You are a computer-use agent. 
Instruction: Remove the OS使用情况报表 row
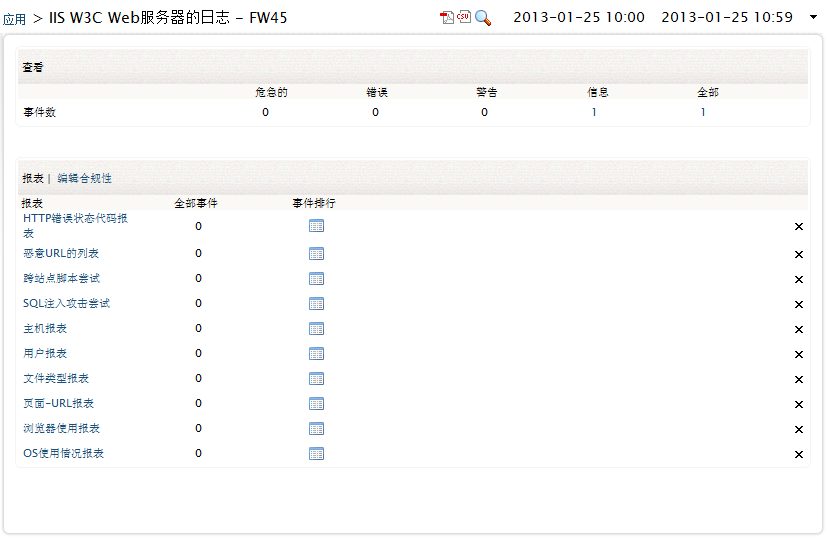(x=799, y=454)
